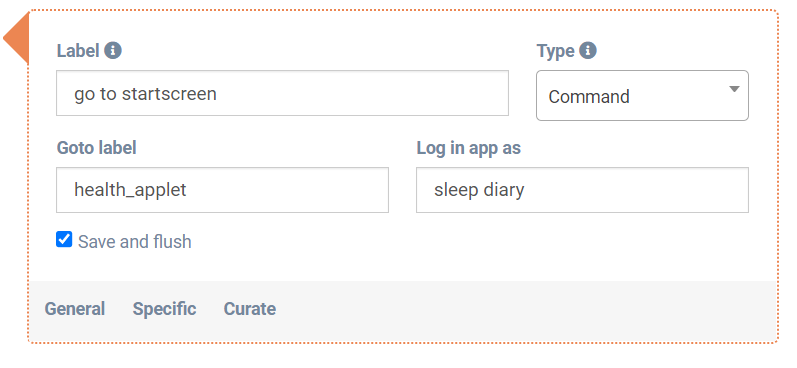
Task: Select the 'Log in app as' input field
Action: (x=582, y=190)
